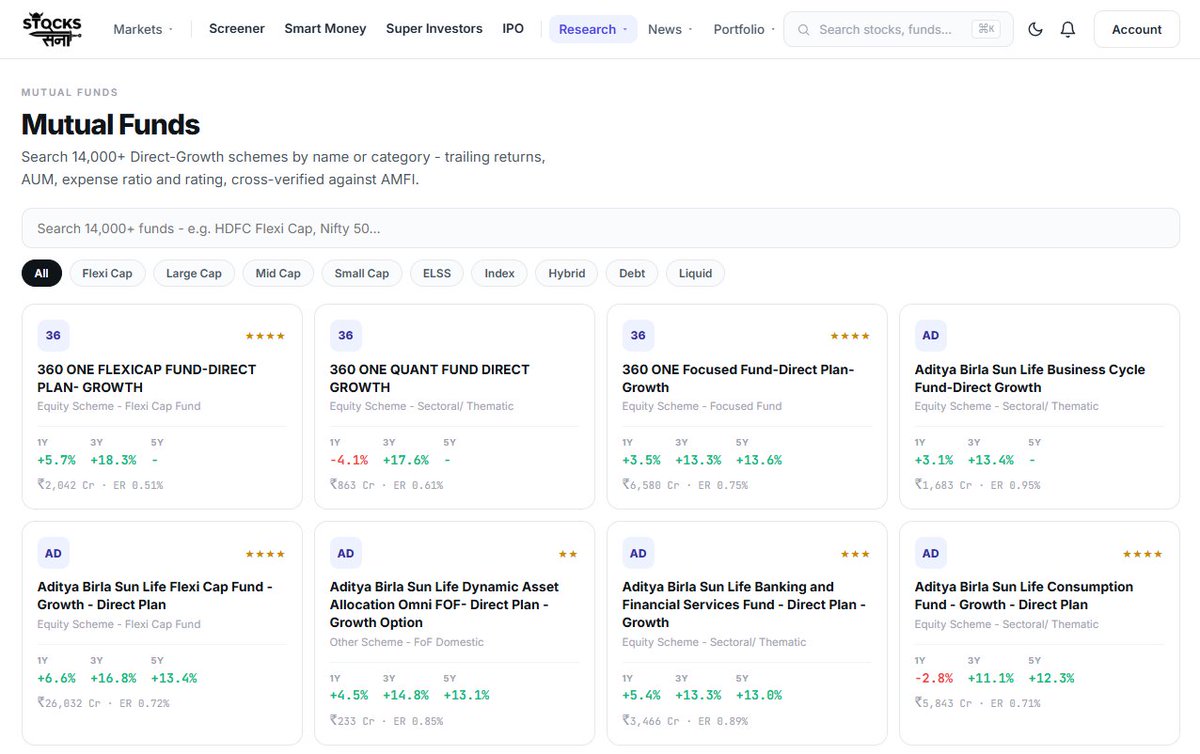This screenshot has height=754, width=1200.
Task: Click ₹1,683 Cr · ER 0.95% text
Action: point(977,485)
